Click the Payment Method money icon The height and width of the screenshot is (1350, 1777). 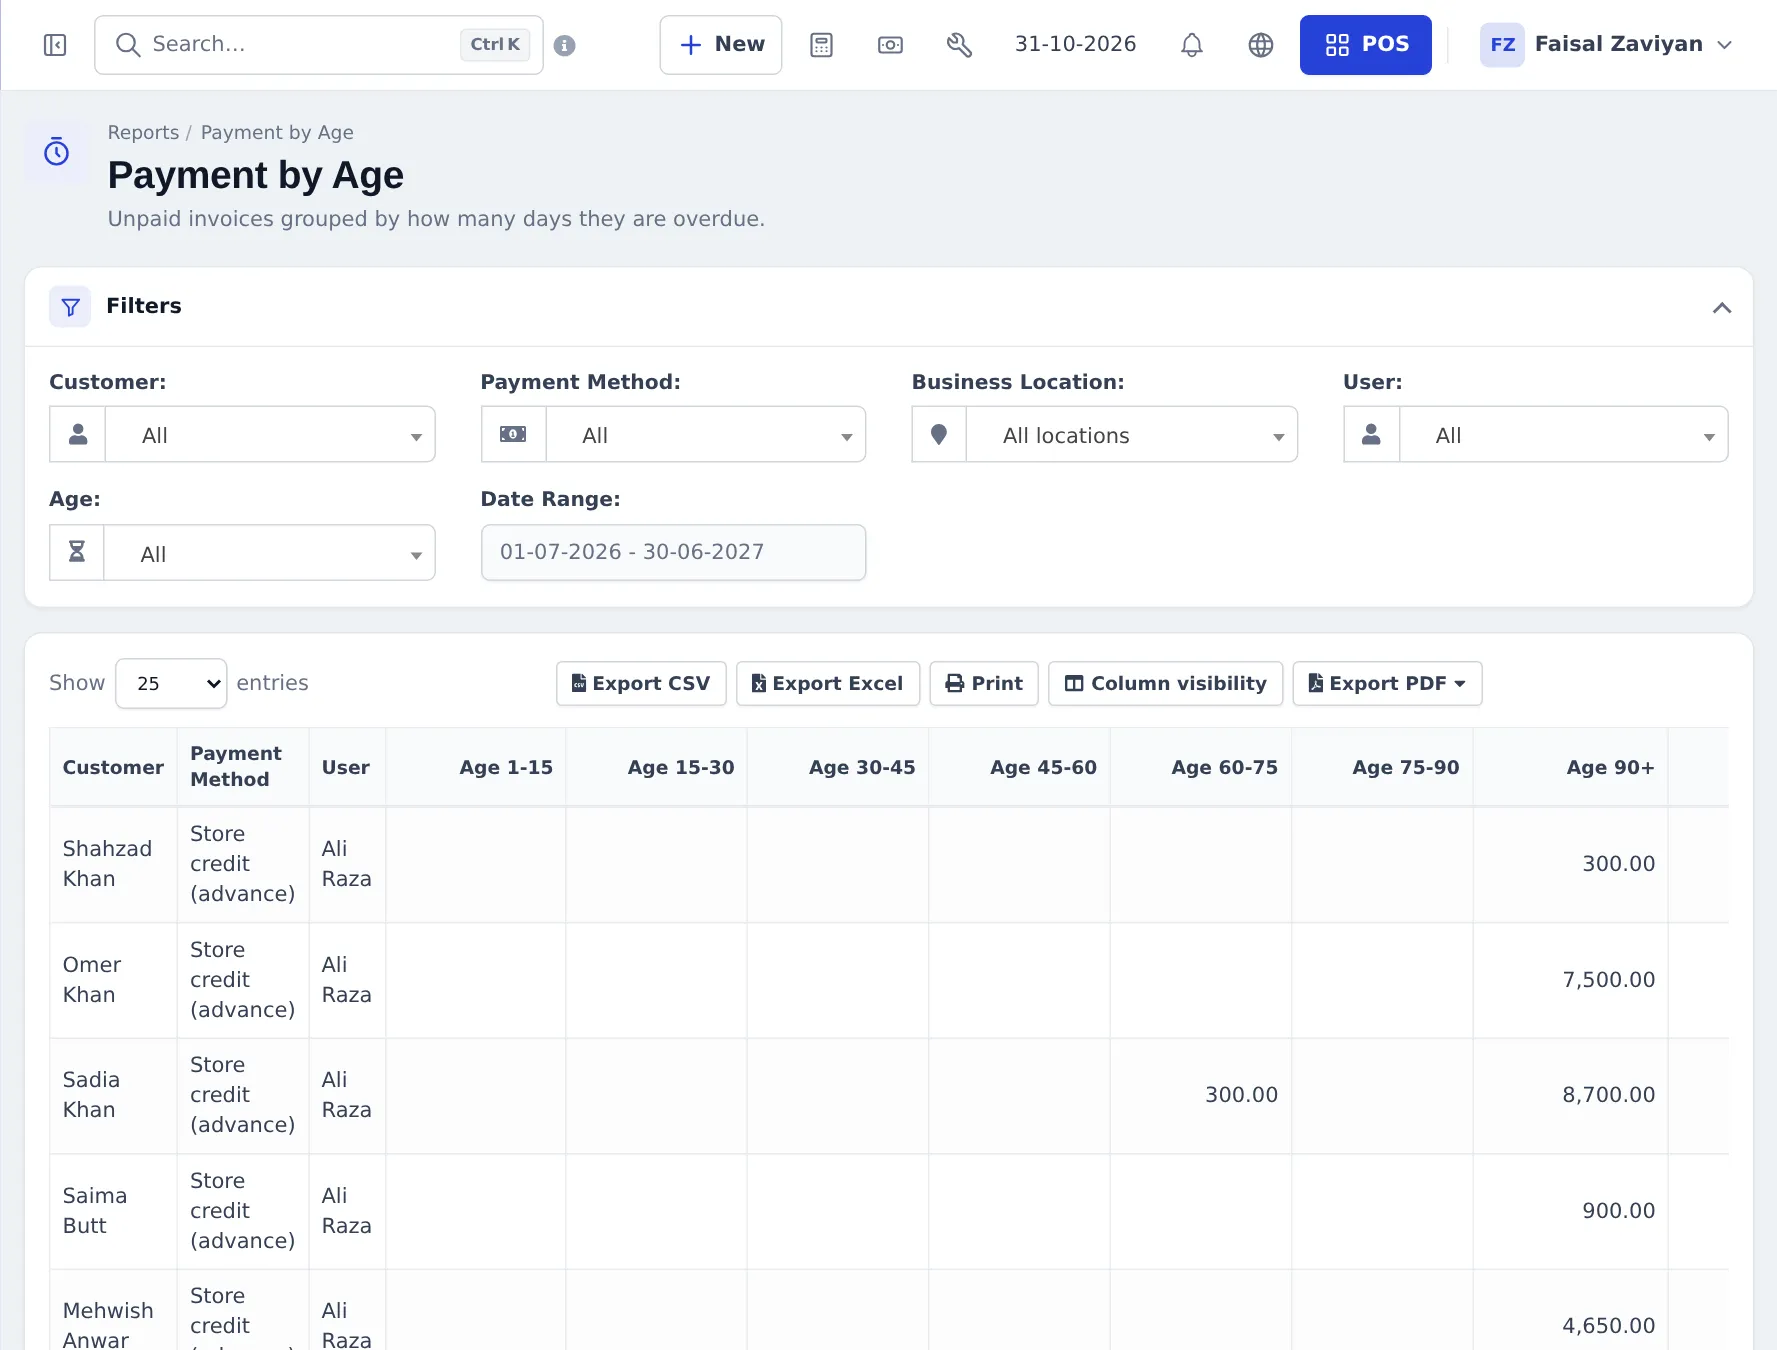coord(513,434)
